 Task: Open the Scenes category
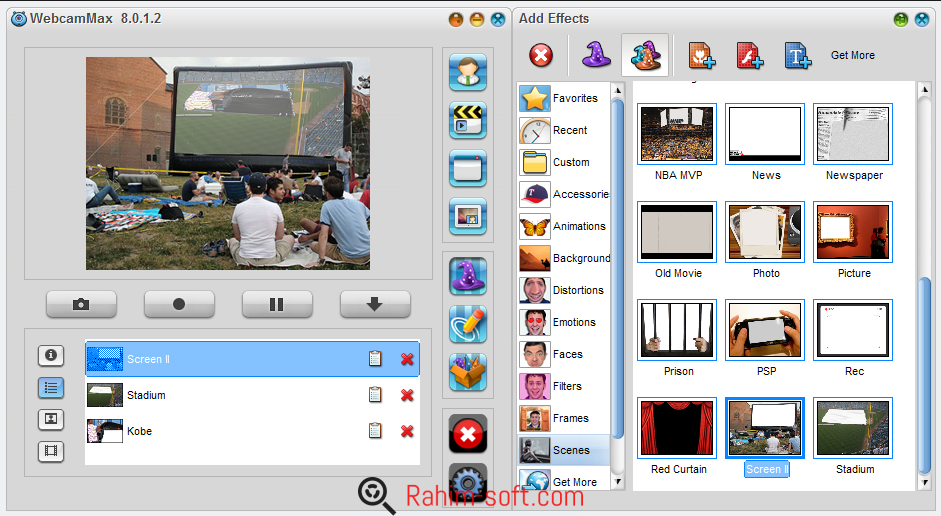click(564, 450)
